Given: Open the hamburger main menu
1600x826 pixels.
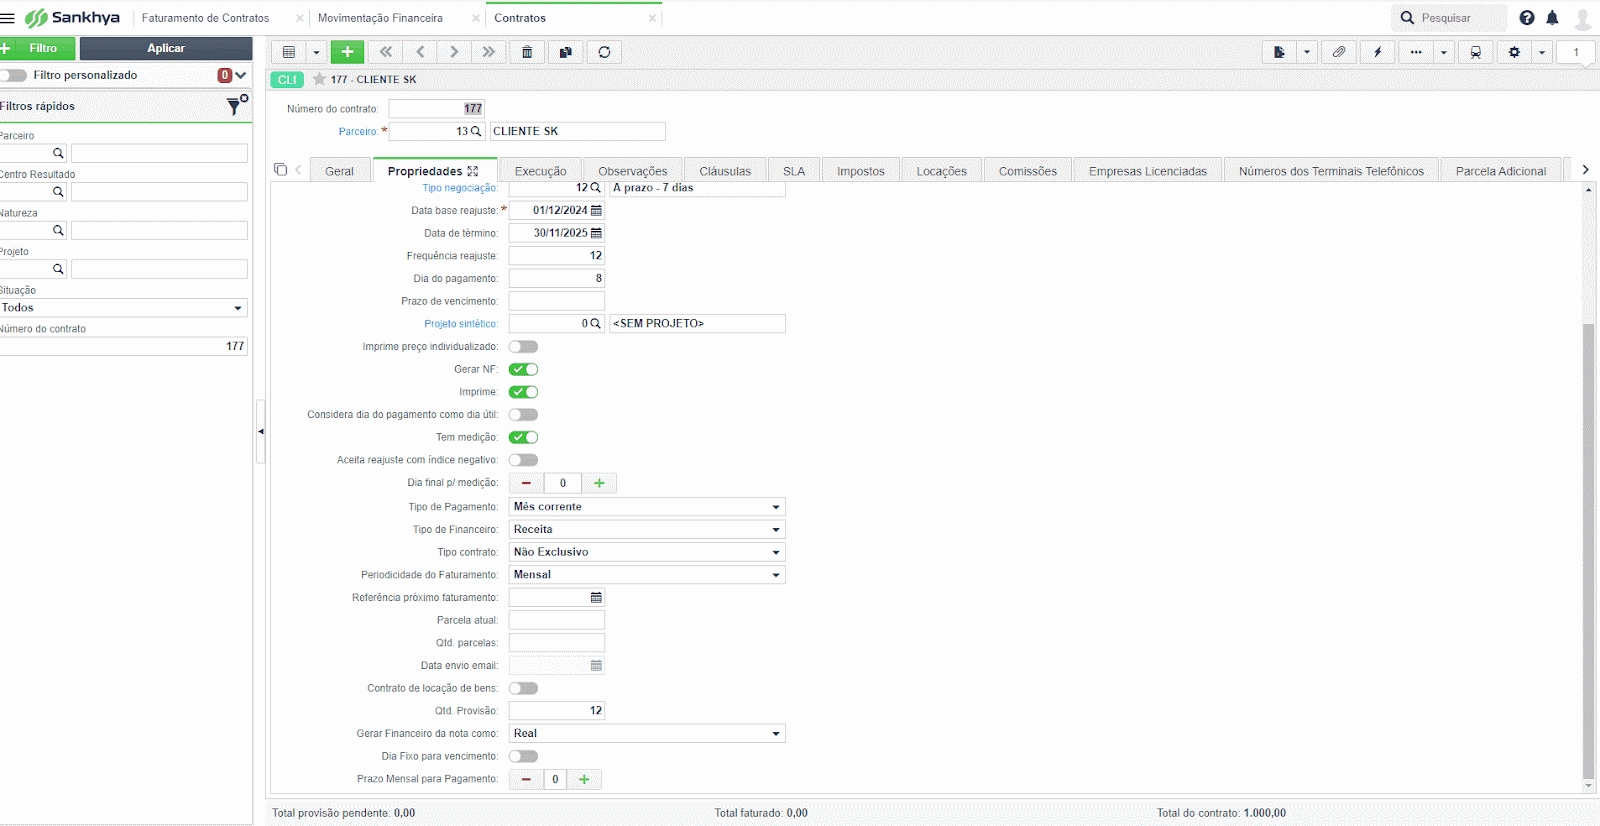Looking at the screenshot, I should coord(8,18).
